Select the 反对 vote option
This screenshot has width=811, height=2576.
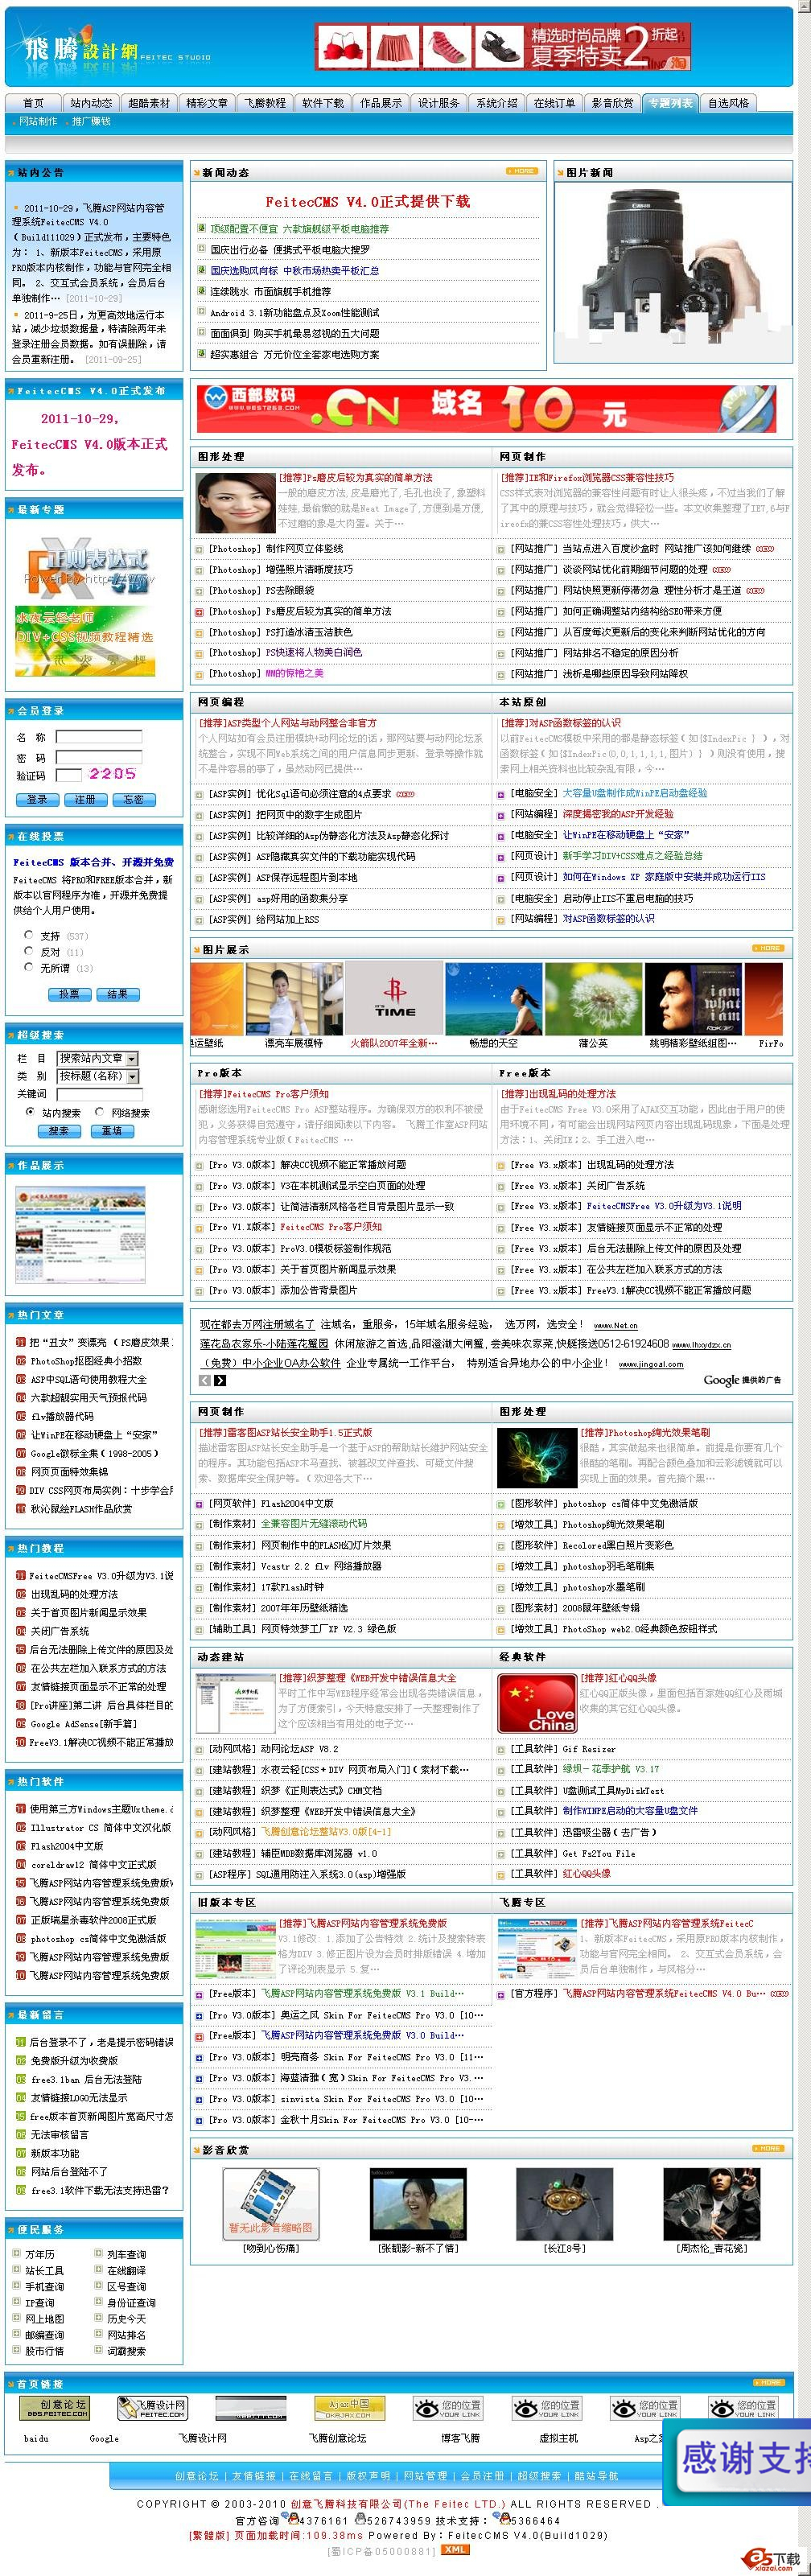tap(28, 951)
